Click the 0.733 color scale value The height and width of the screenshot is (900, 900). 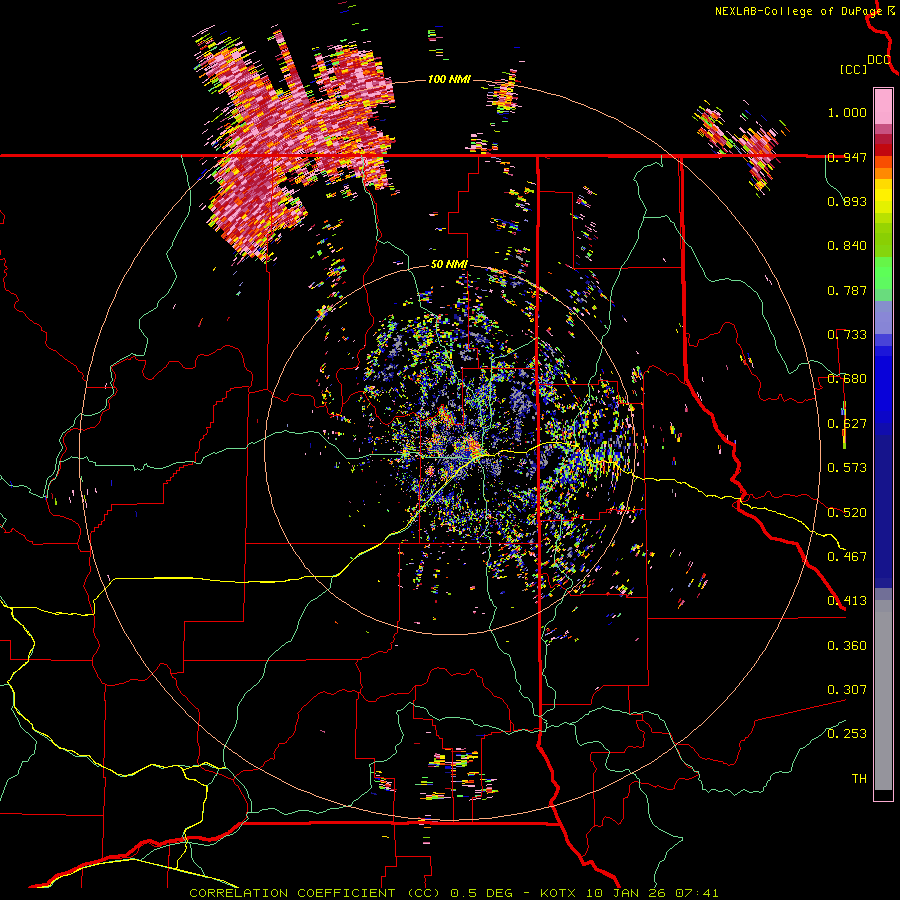tap(847, 335)
